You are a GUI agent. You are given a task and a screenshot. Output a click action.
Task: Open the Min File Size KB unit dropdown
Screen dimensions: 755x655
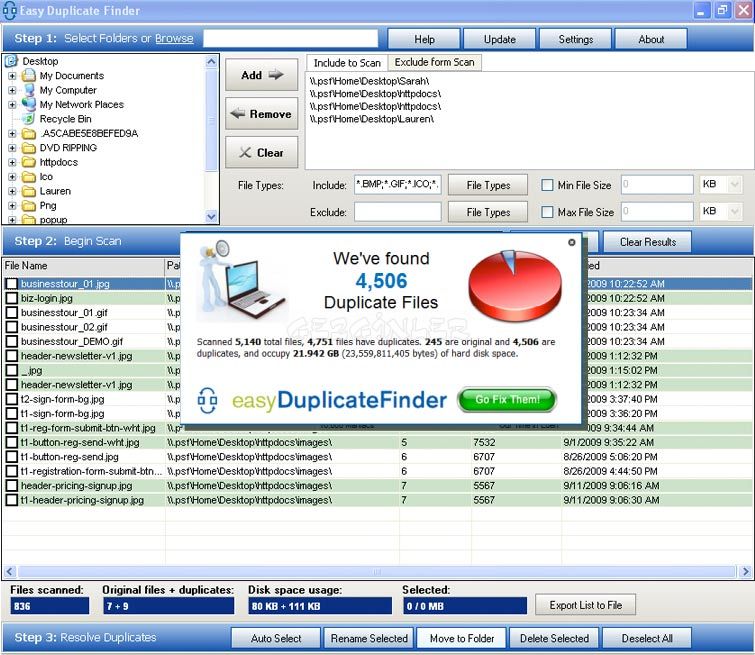point(734,184)
